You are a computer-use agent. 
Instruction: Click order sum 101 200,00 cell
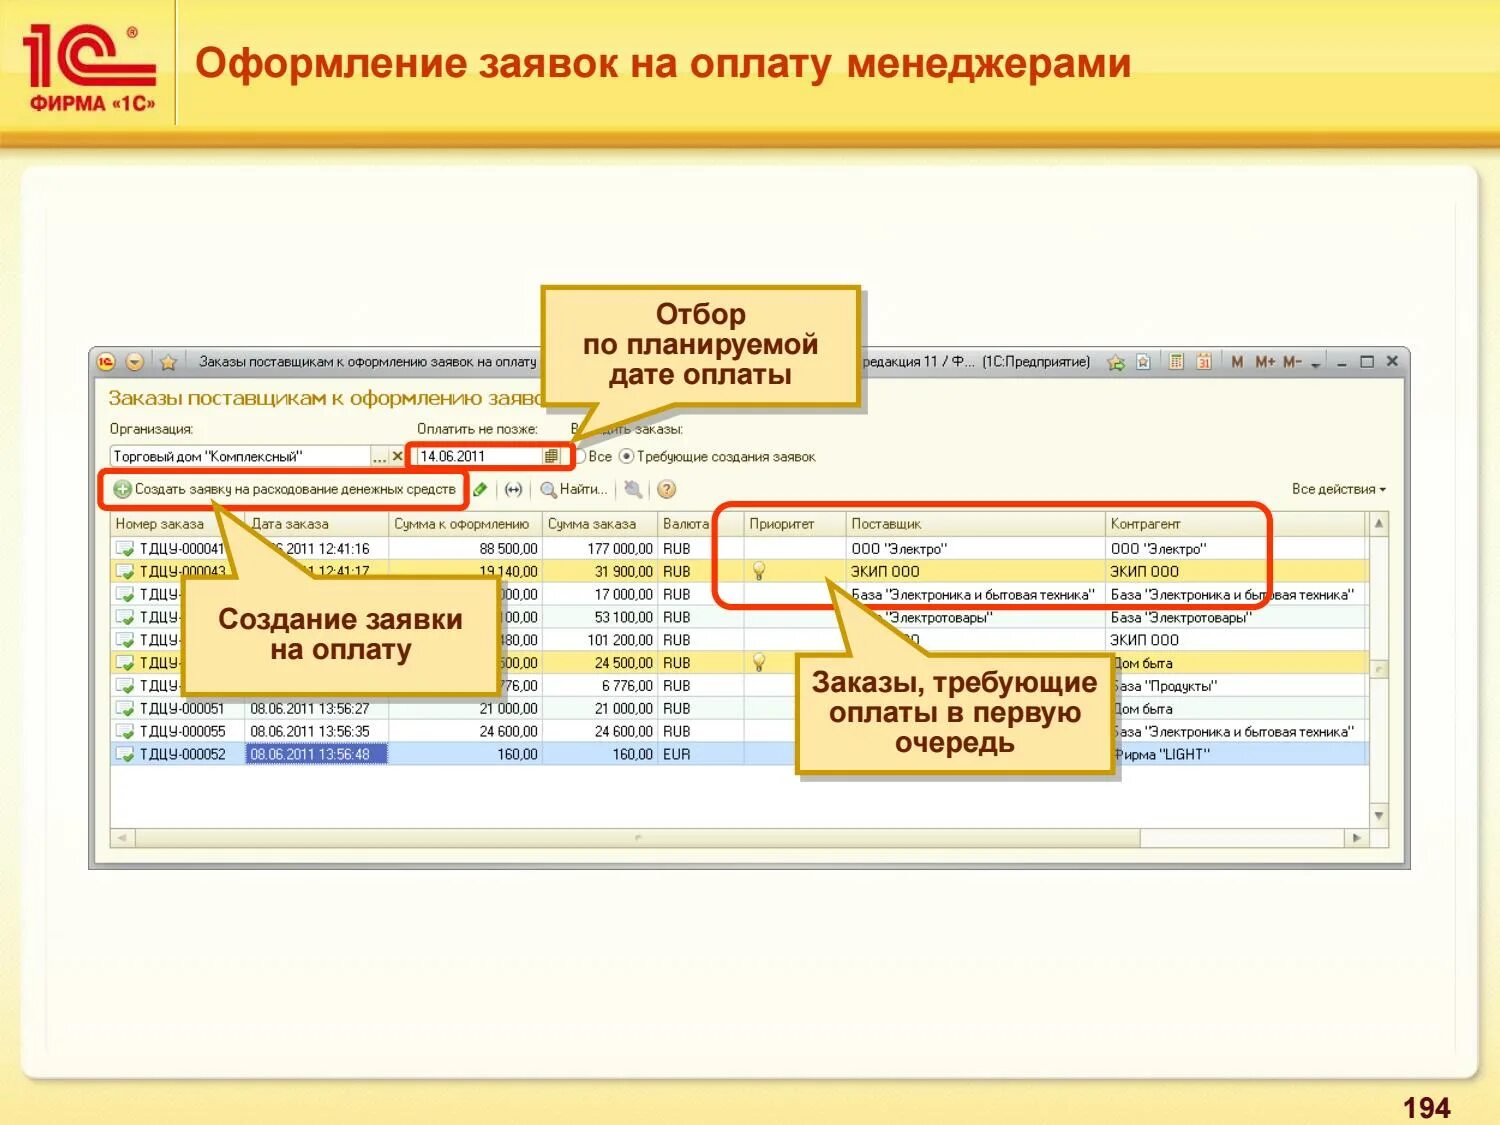[599, 639]
